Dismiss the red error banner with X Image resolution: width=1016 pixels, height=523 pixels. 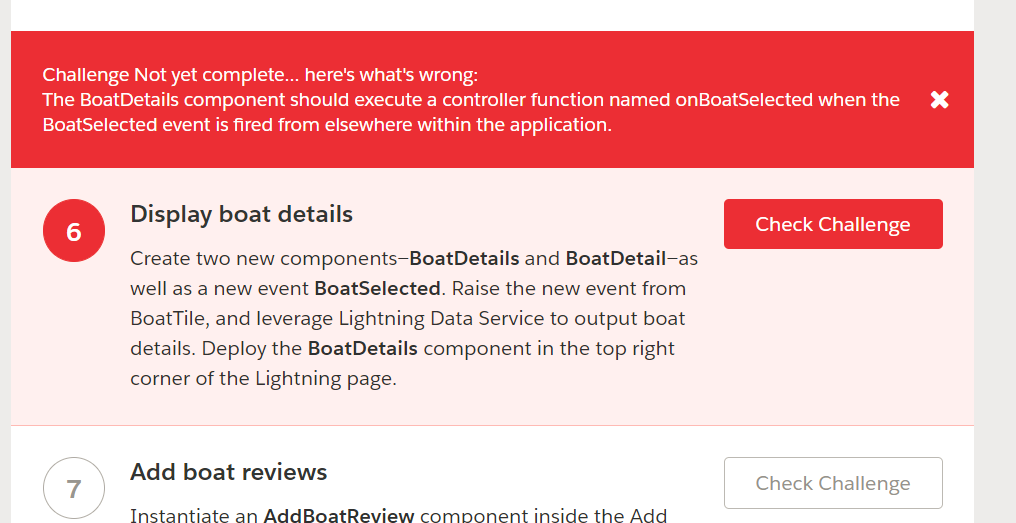(939, 100)
